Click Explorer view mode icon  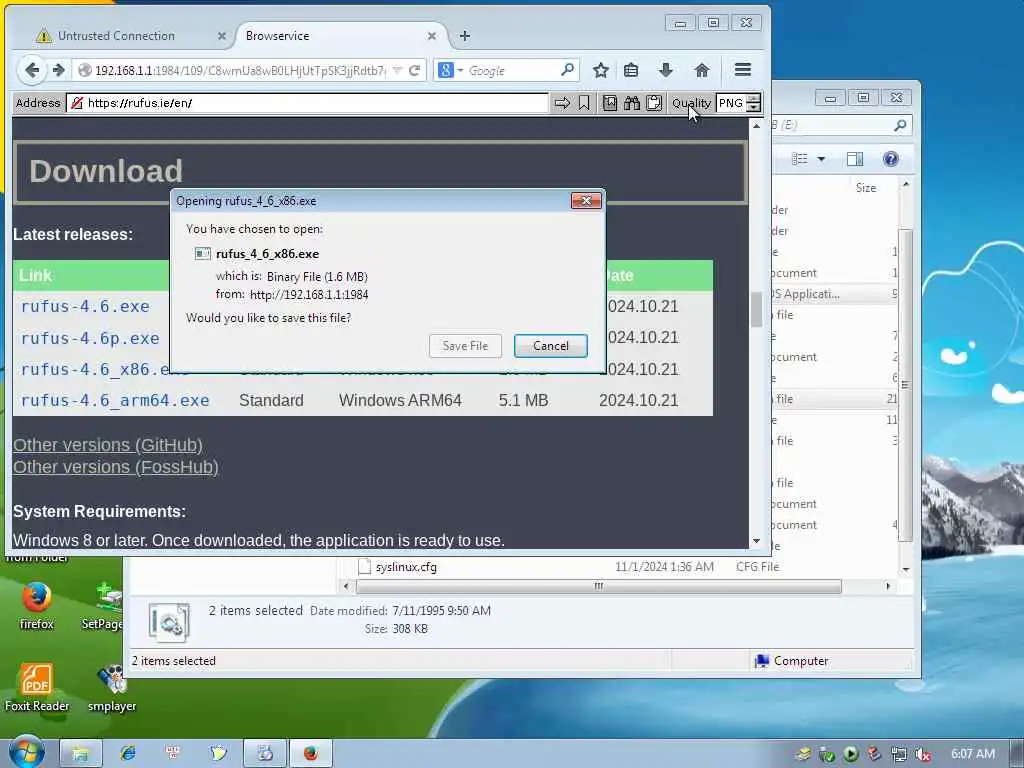(799, 159)
